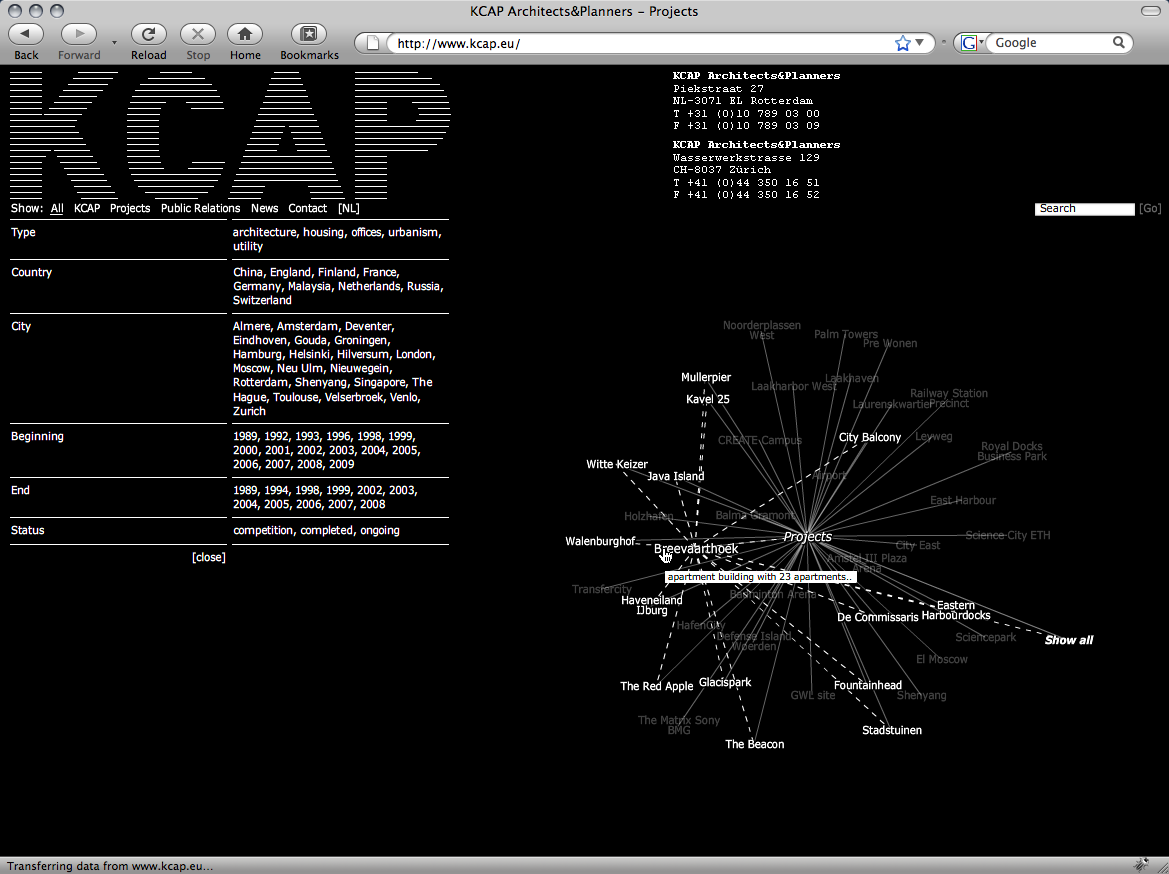1169x874 pixels.
Task: Select The Red Apple project node
Action: [656, 687]
